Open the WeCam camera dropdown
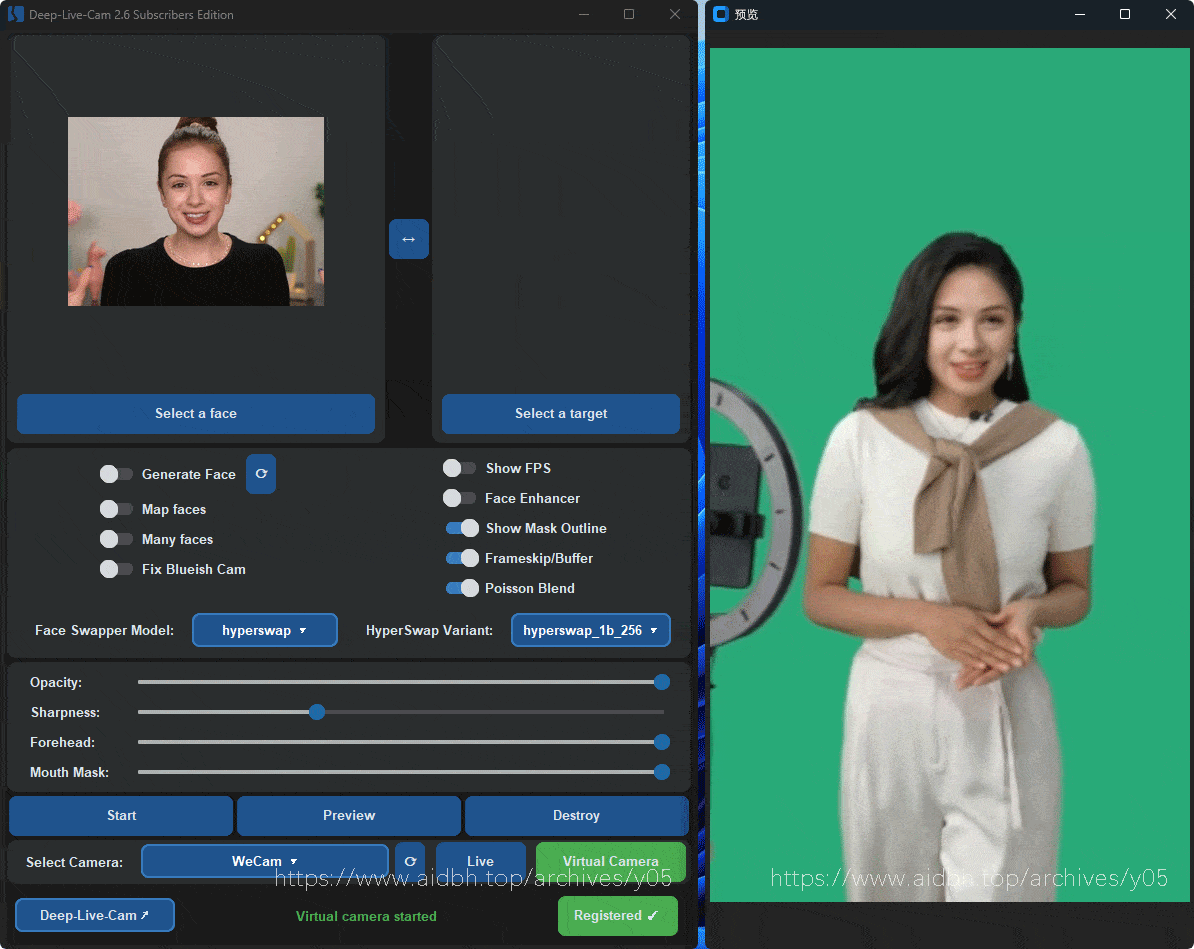1194x949 pixels. 265,861
